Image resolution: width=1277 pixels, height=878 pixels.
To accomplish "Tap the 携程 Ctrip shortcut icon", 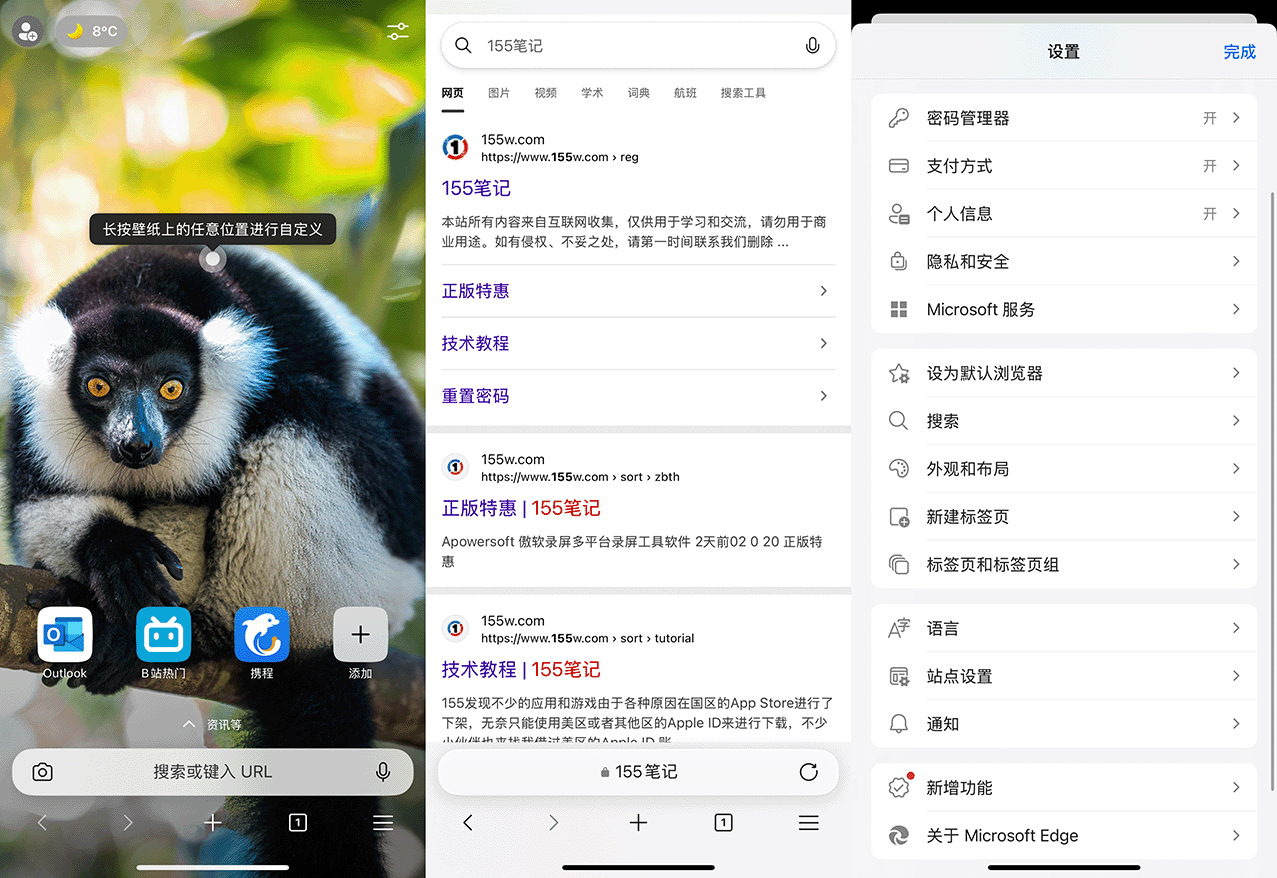I will (262, 635).
